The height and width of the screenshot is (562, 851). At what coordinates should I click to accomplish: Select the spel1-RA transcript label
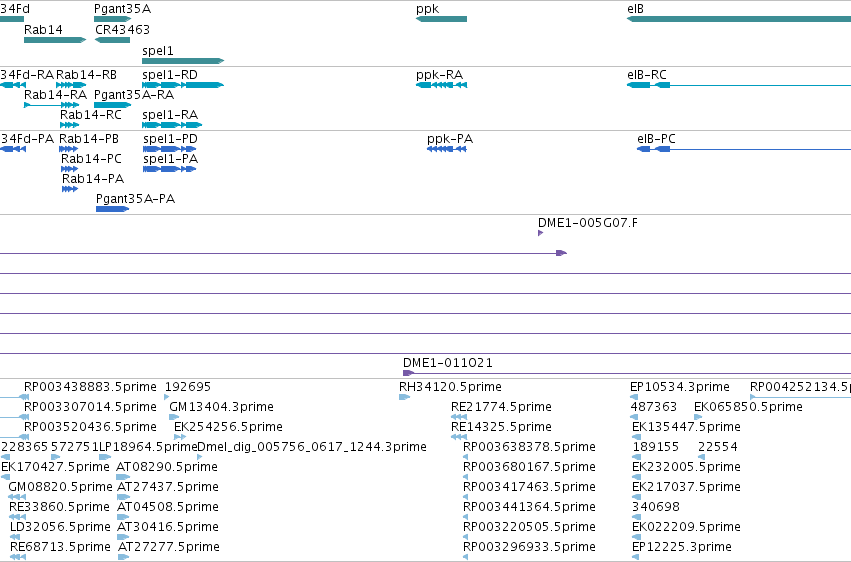coord(170,114)
